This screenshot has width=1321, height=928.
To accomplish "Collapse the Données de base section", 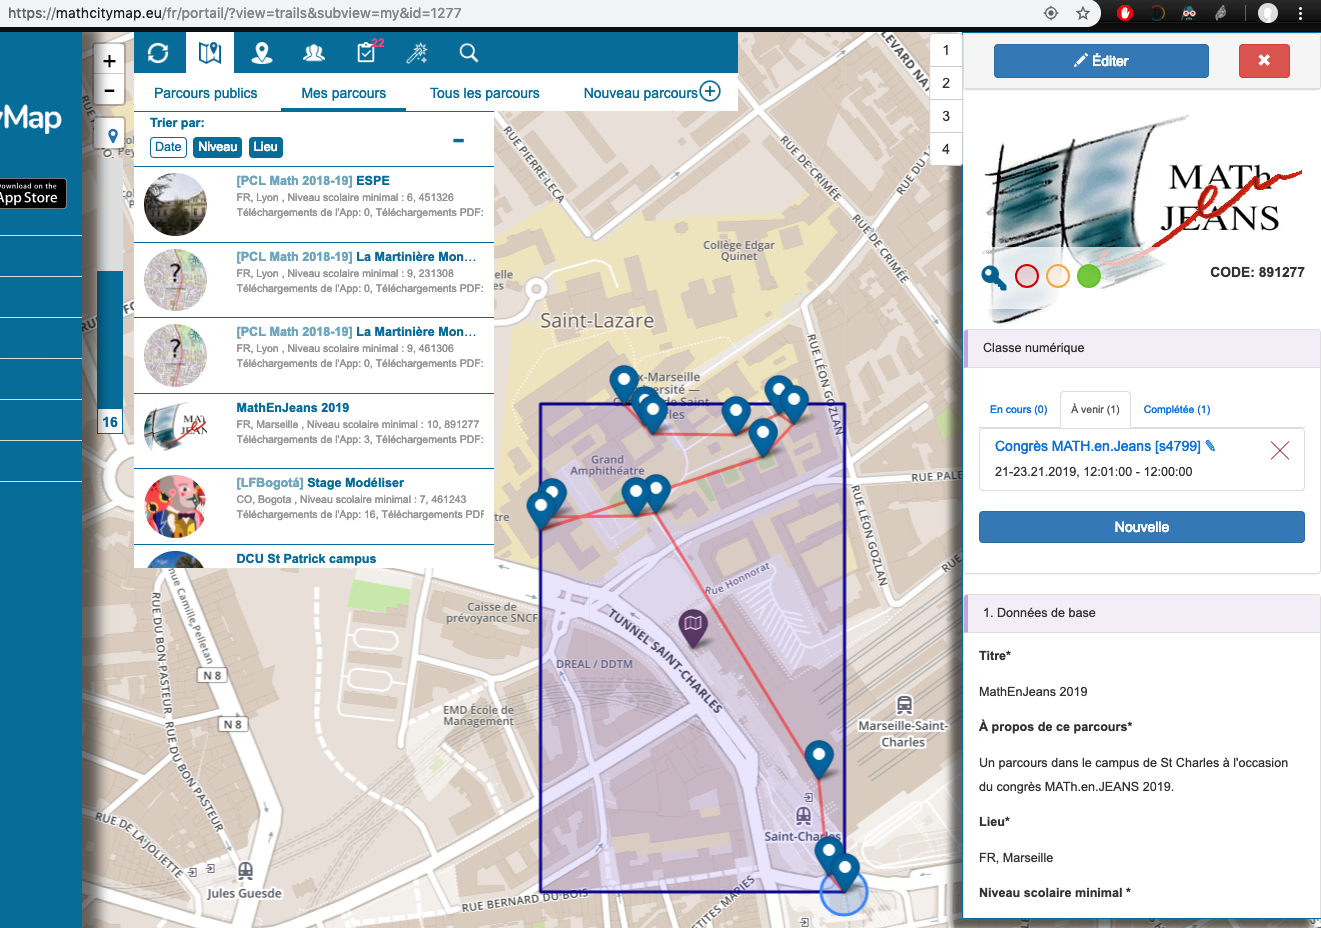I will (x=1140, y=613).
